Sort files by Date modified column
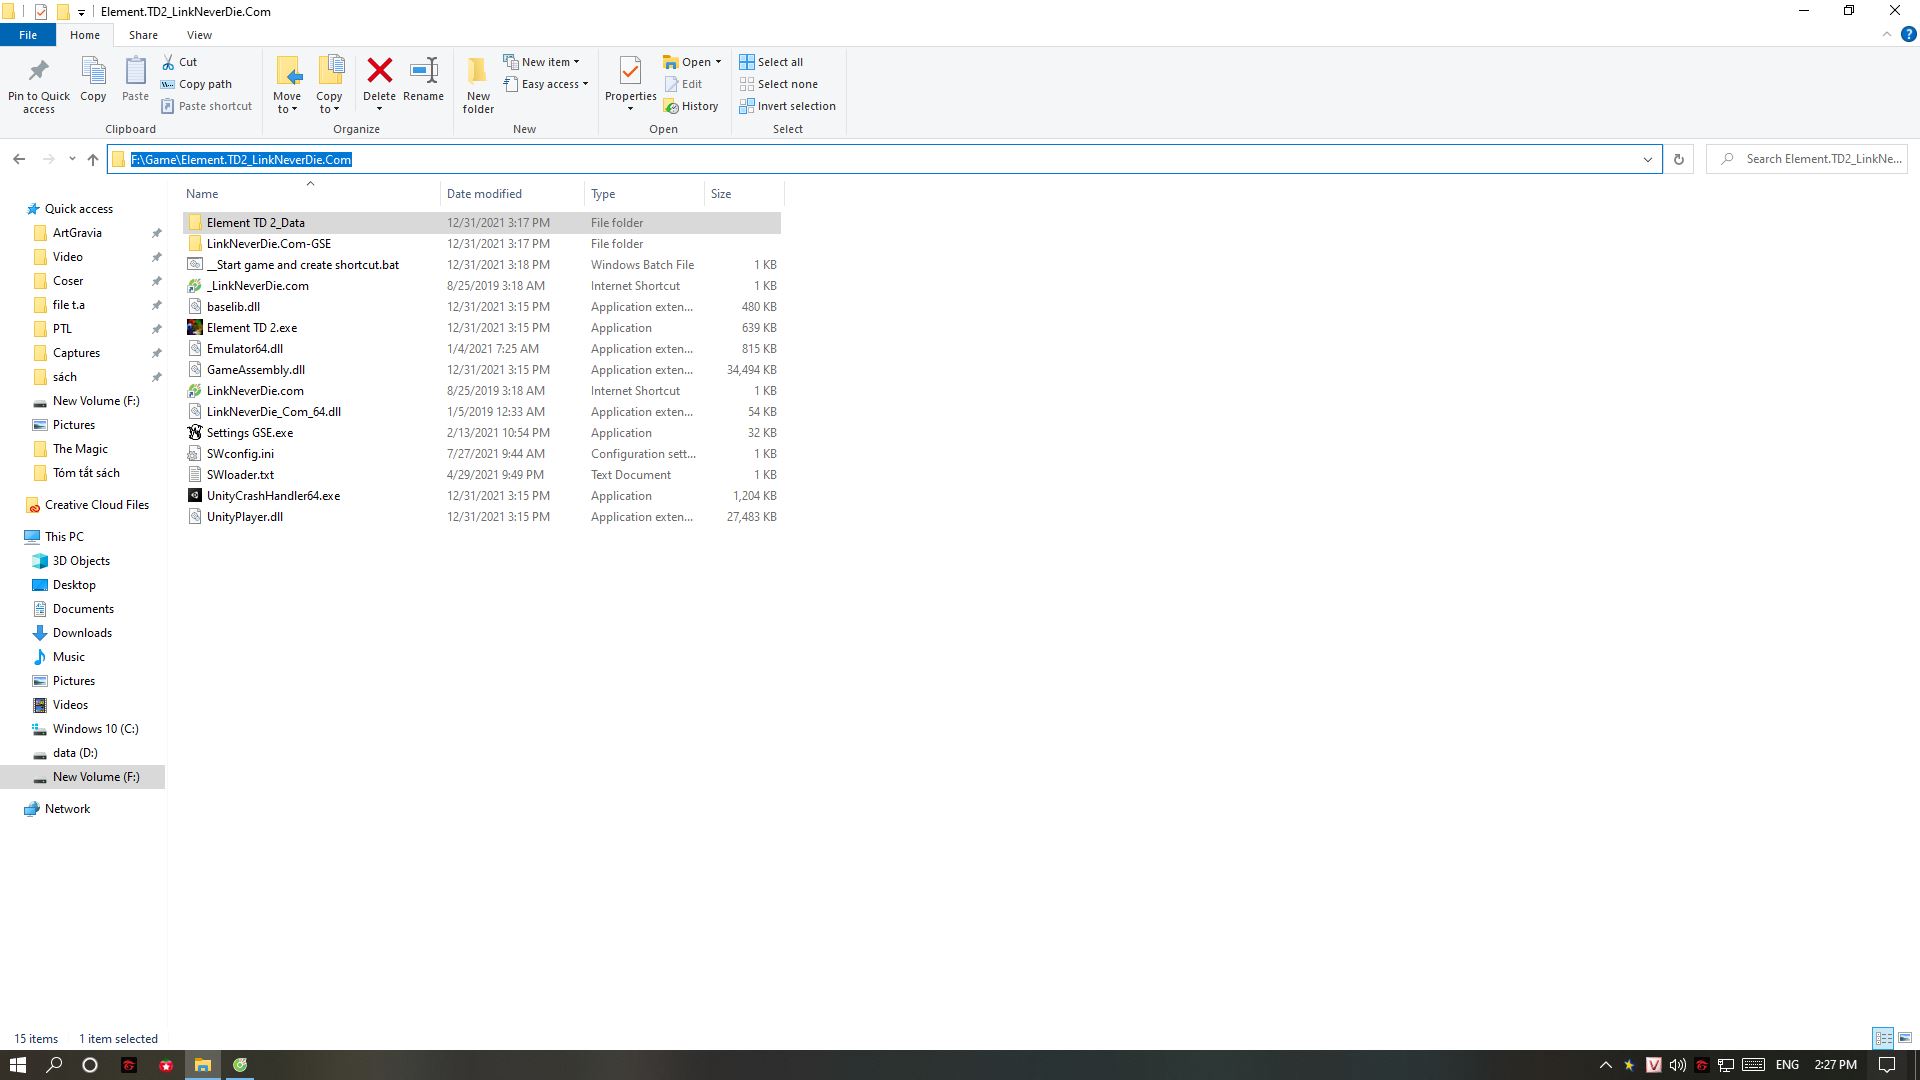 point(485,194)
